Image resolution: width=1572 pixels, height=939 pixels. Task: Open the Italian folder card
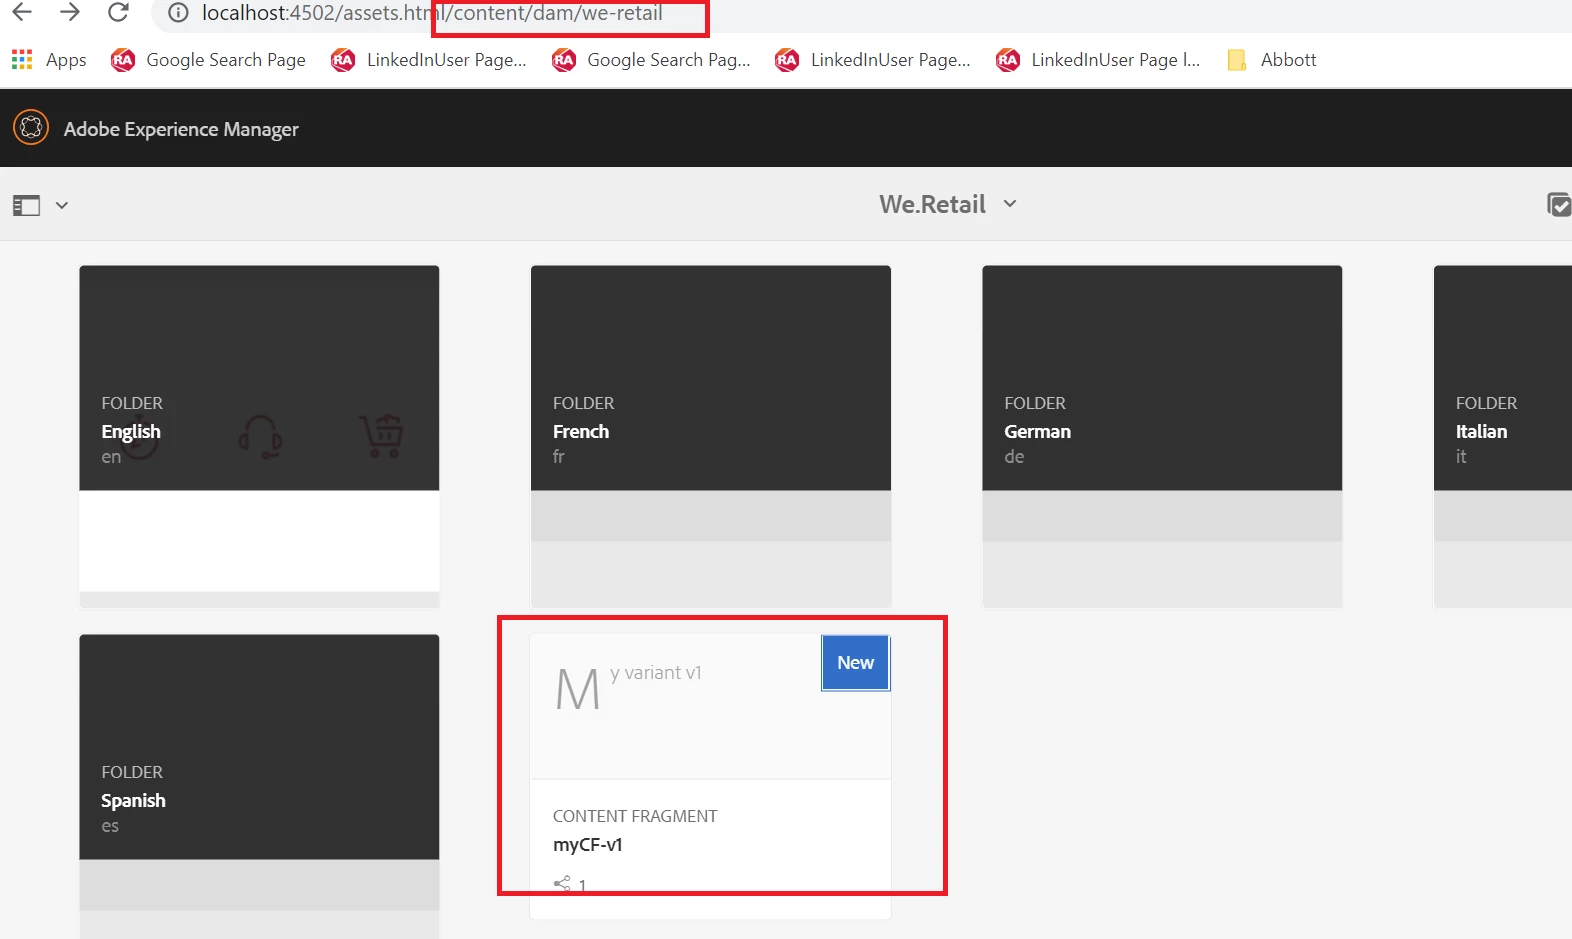click(1503, 436)
